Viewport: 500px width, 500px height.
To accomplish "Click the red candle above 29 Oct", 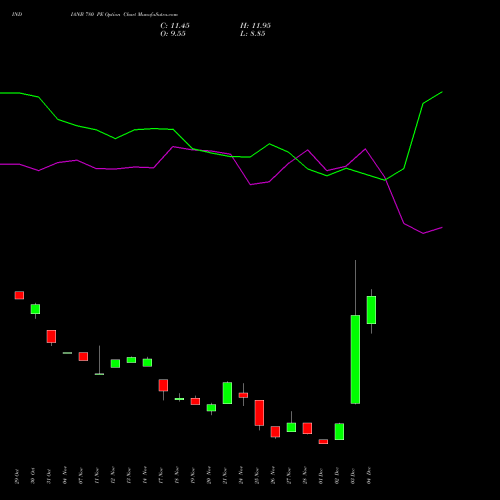I will [x=19, y=295].
